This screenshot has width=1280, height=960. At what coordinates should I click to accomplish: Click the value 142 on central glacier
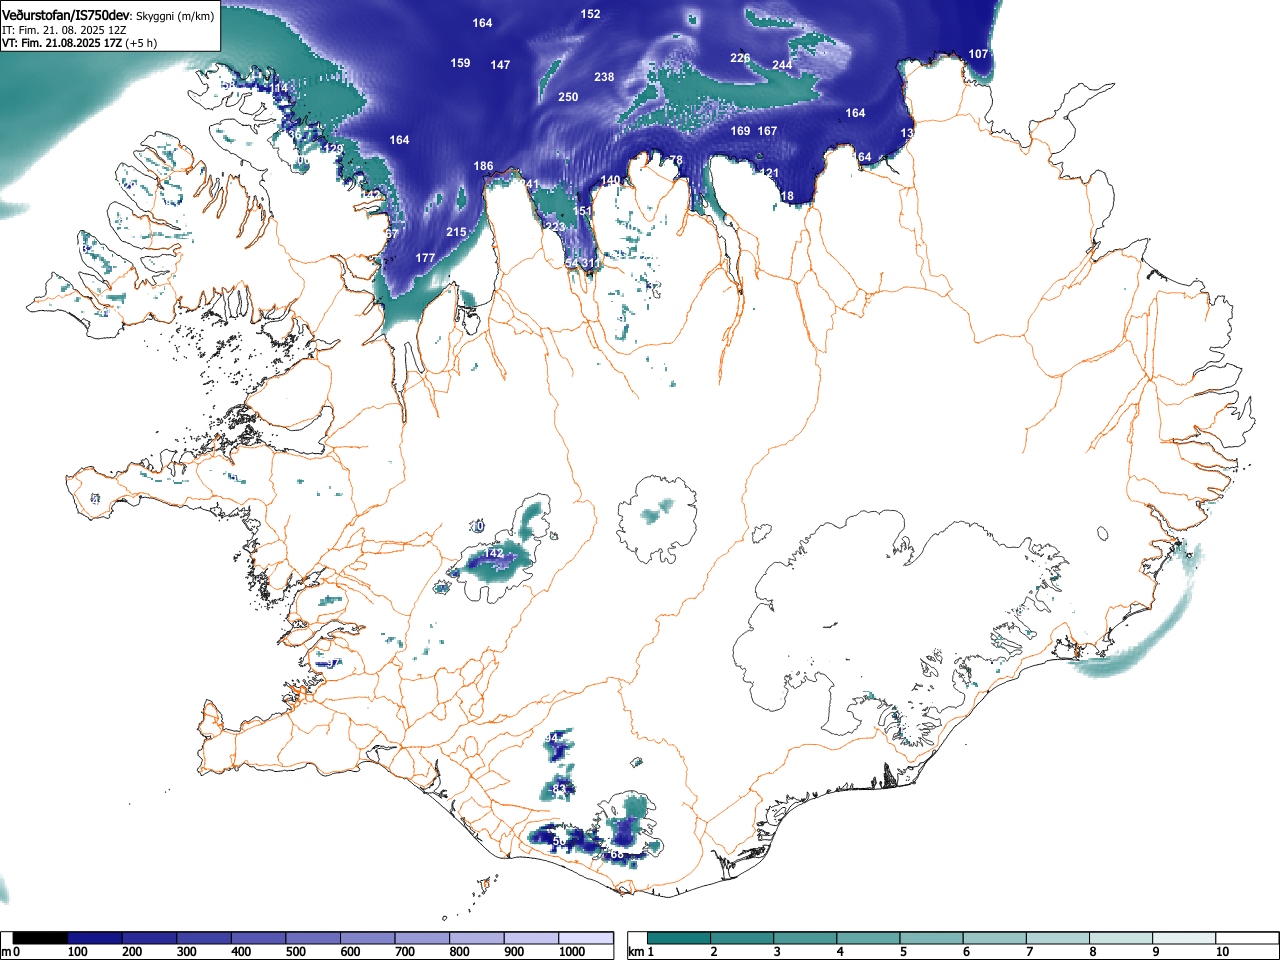click(494, 553)
